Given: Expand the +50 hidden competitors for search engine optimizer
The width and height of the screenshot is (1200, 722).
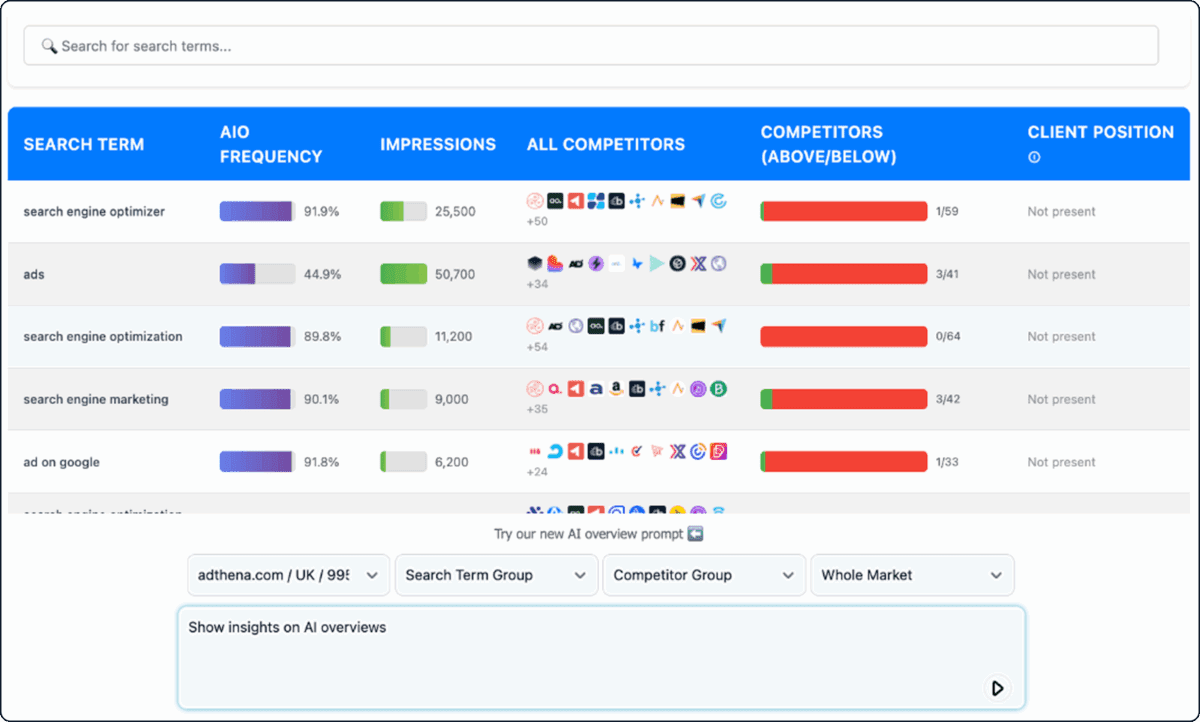Looking at the screenshot, I should tap(538, 221).
